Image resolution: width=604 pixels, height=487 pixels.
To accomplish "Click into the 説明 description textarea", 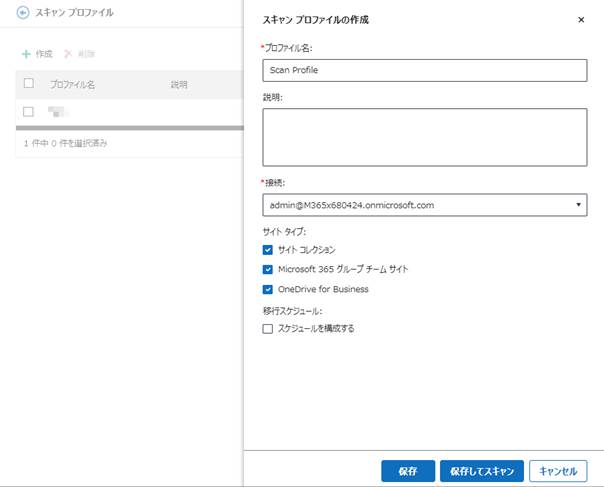I will 425,137.
